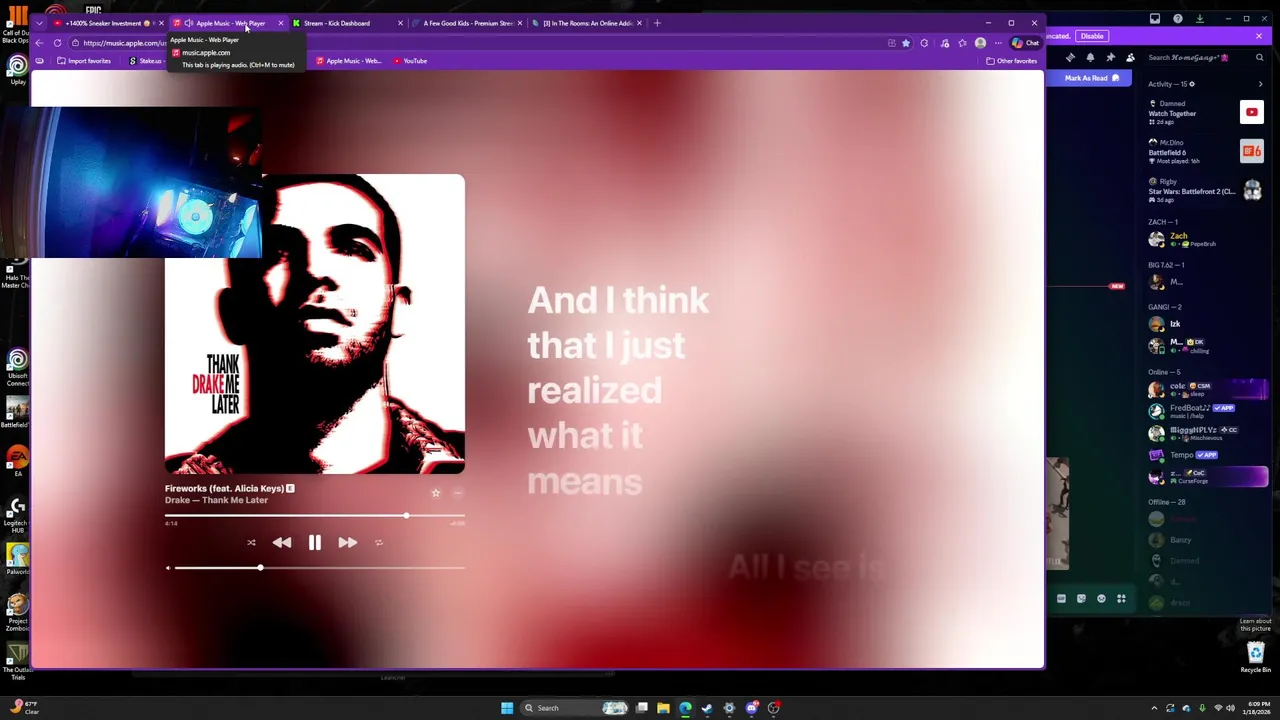1280x720 pixels.
Task: Go to previous track in Apple Music
Action: [x=282, y=542]
